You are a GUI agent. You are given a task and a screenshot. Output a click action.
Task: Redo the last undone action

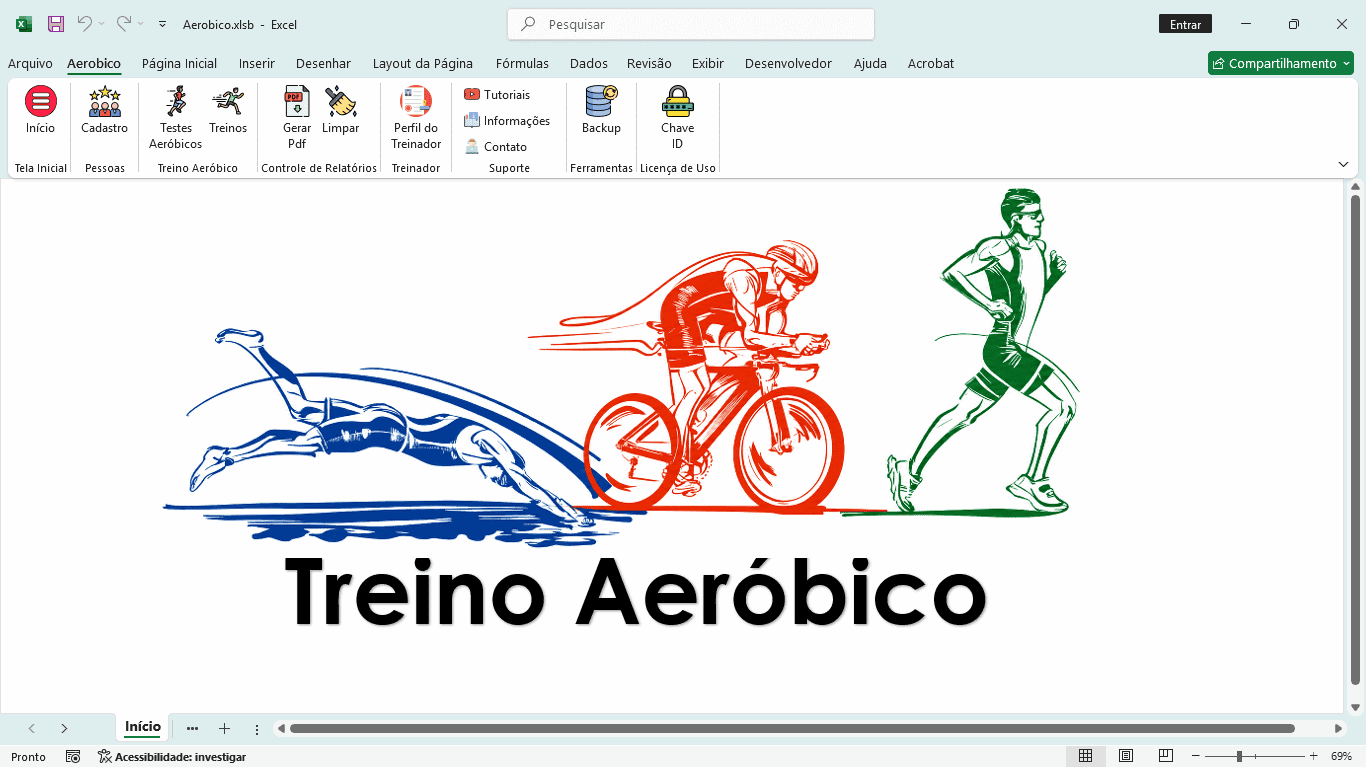click(x=123, y=23)
